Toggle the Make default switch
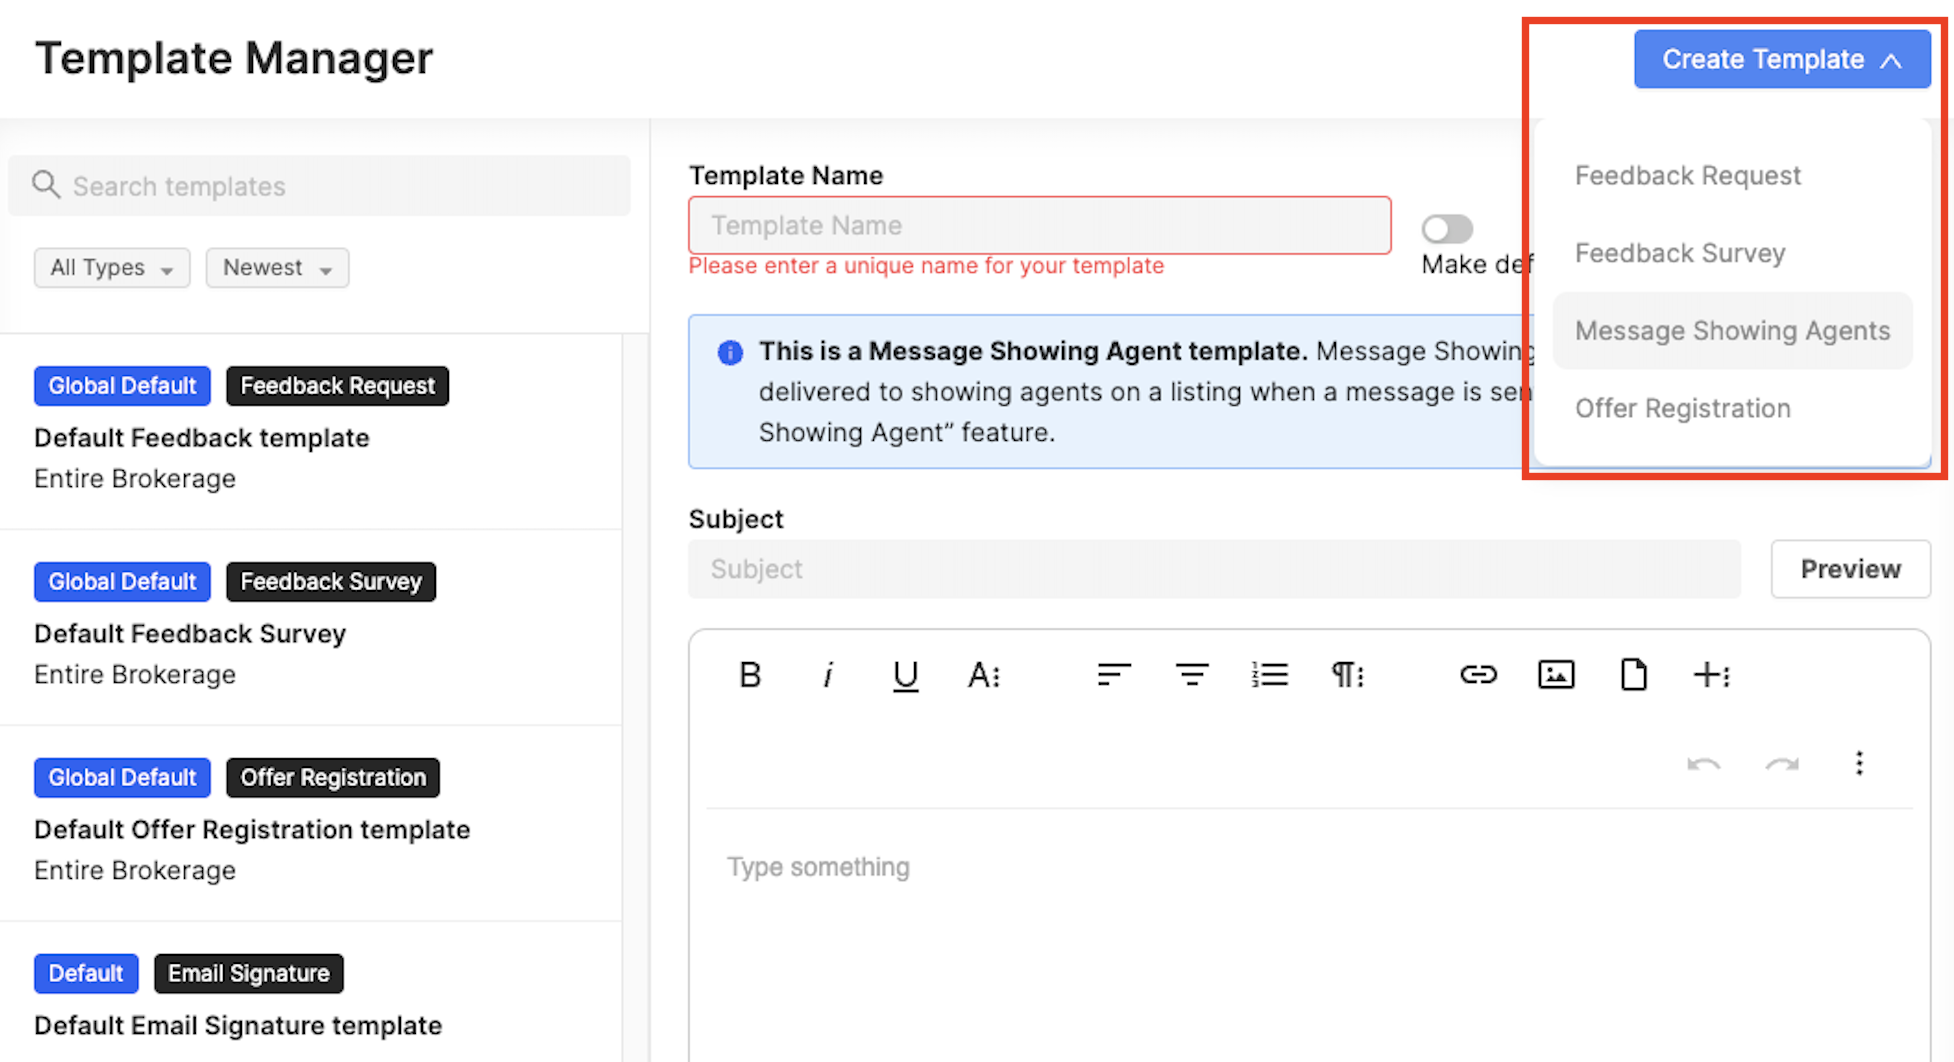 tap(1447, 229)
